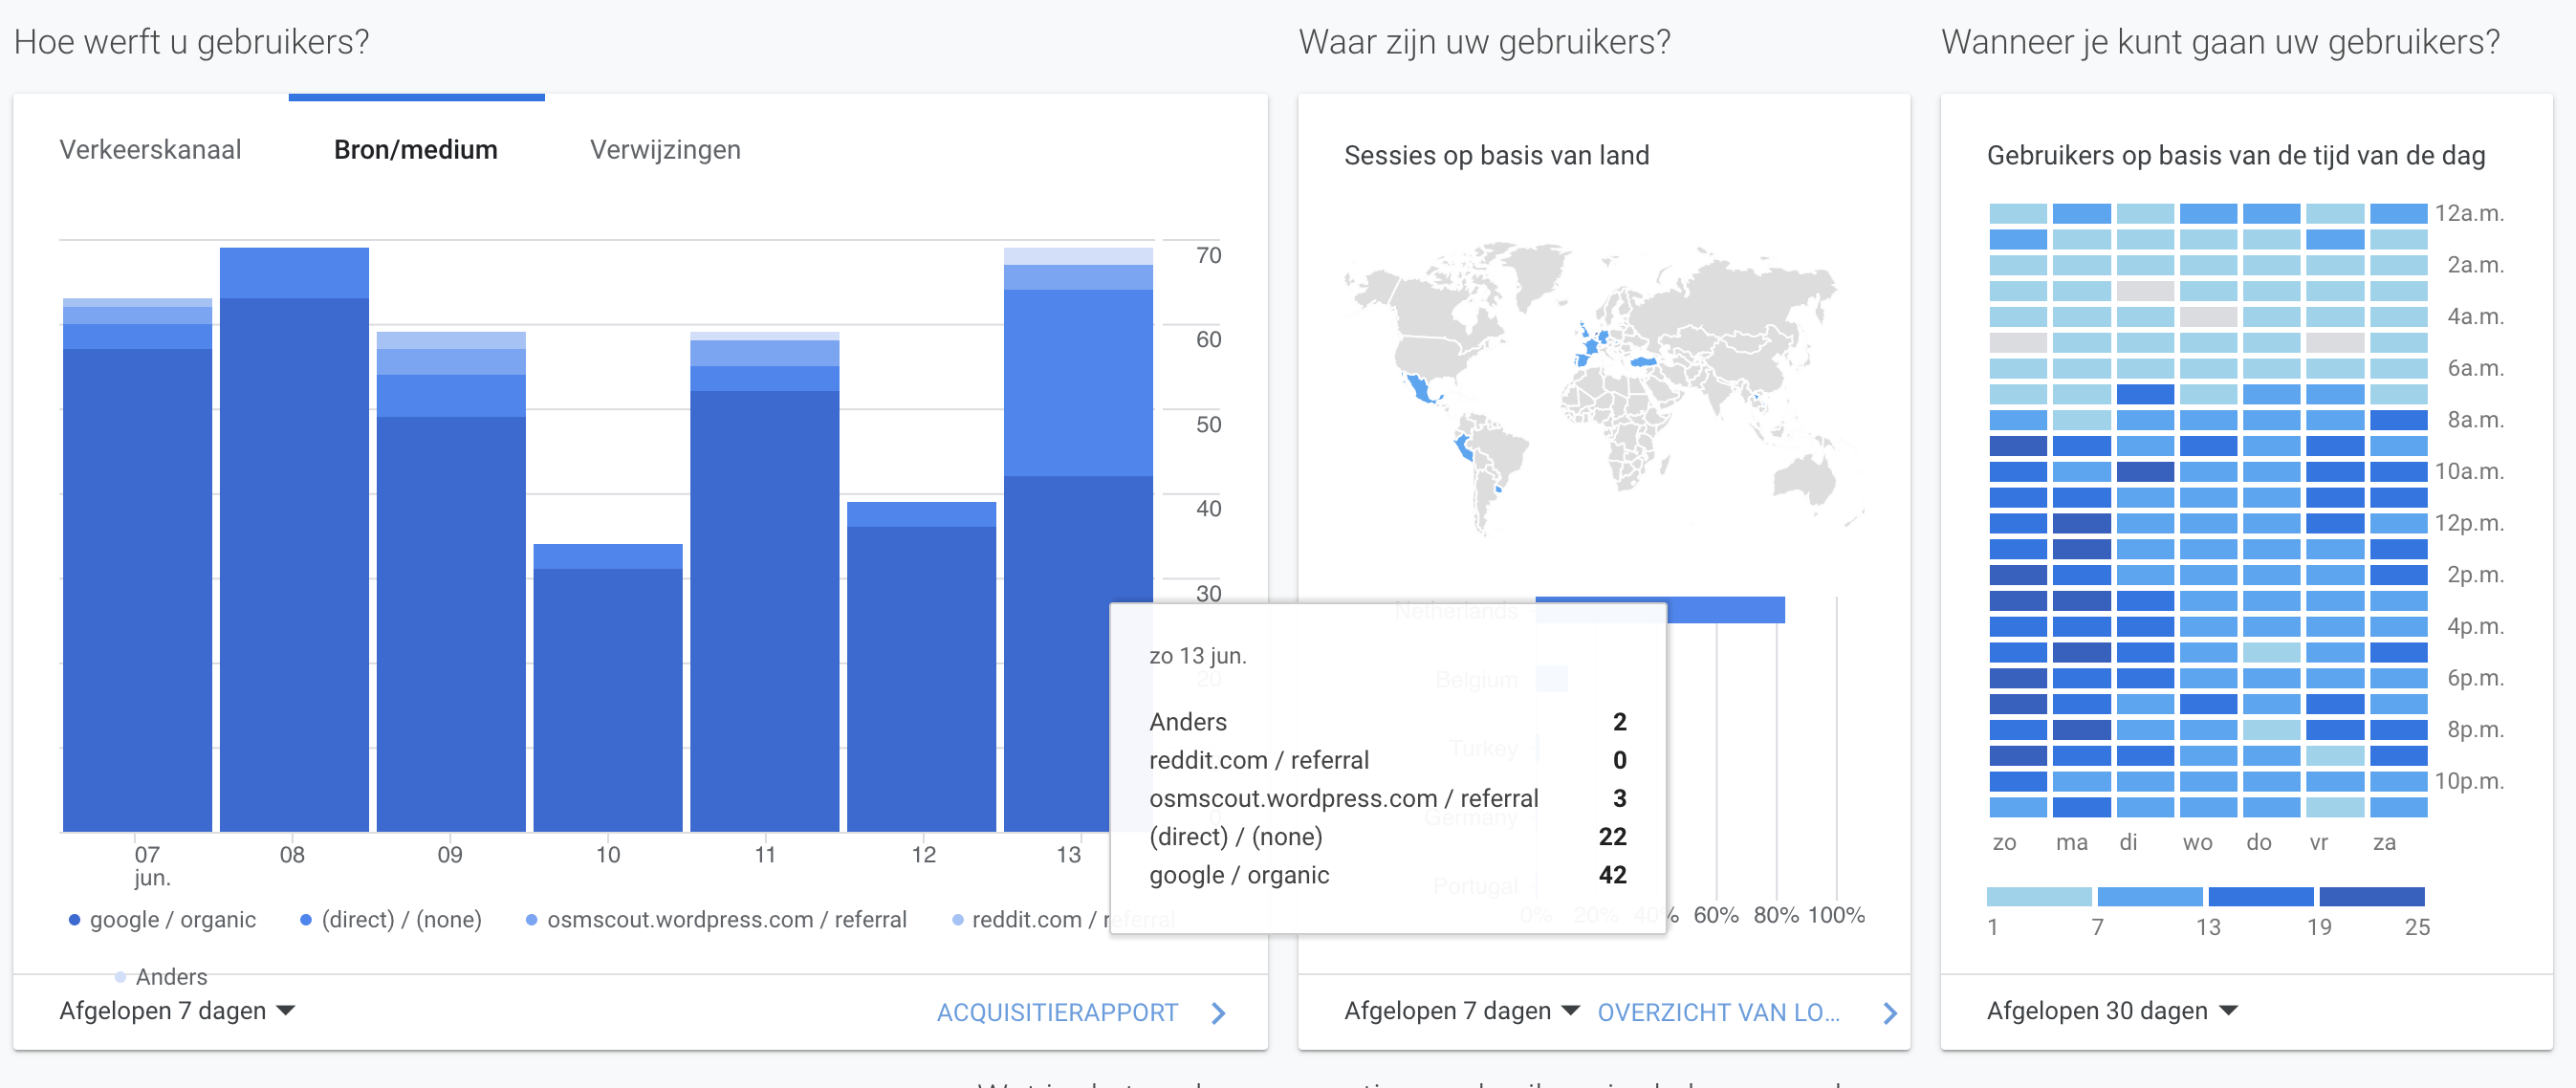
Task: Expand the Afgelopen 7 dagen dropdown under country map
Action: pyautogui.click(x=1462, y=1011)
